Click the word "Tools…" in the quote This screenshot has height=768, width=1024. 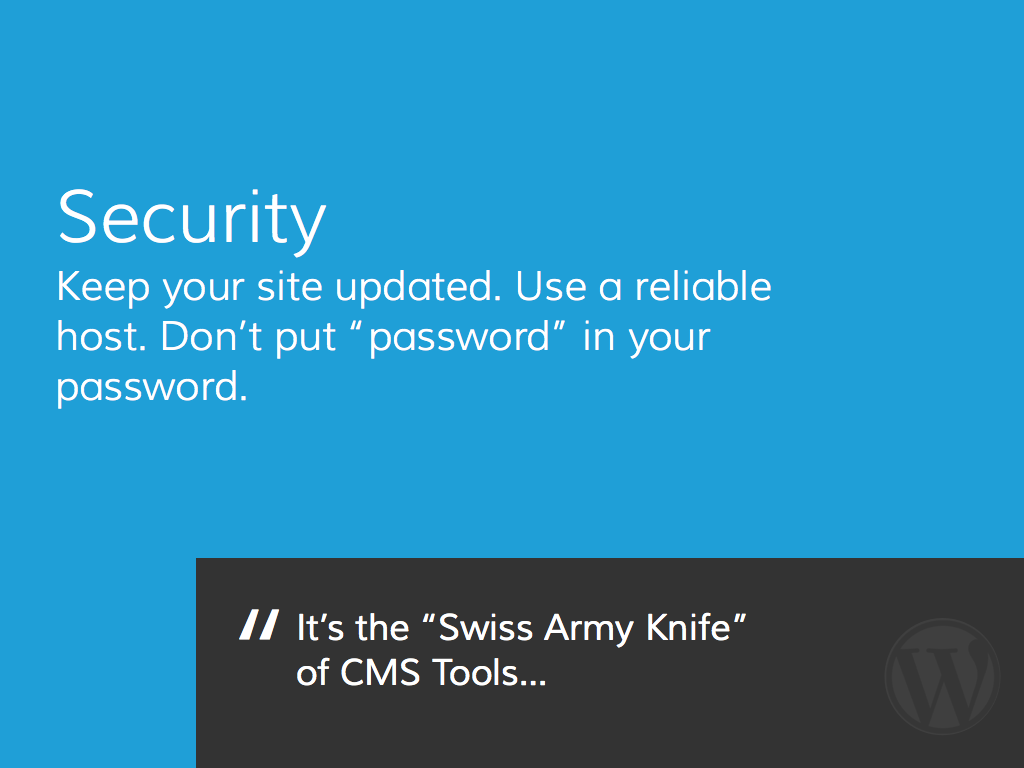pyautogui.click(x=489, y=673)
